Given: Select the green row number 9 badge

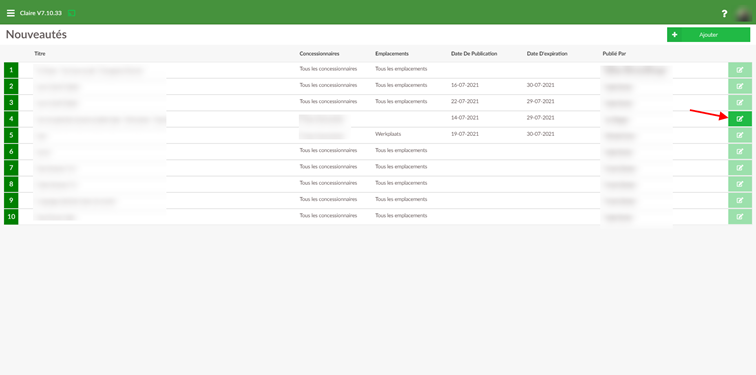Looking at the screenshot, I should 11,201.
